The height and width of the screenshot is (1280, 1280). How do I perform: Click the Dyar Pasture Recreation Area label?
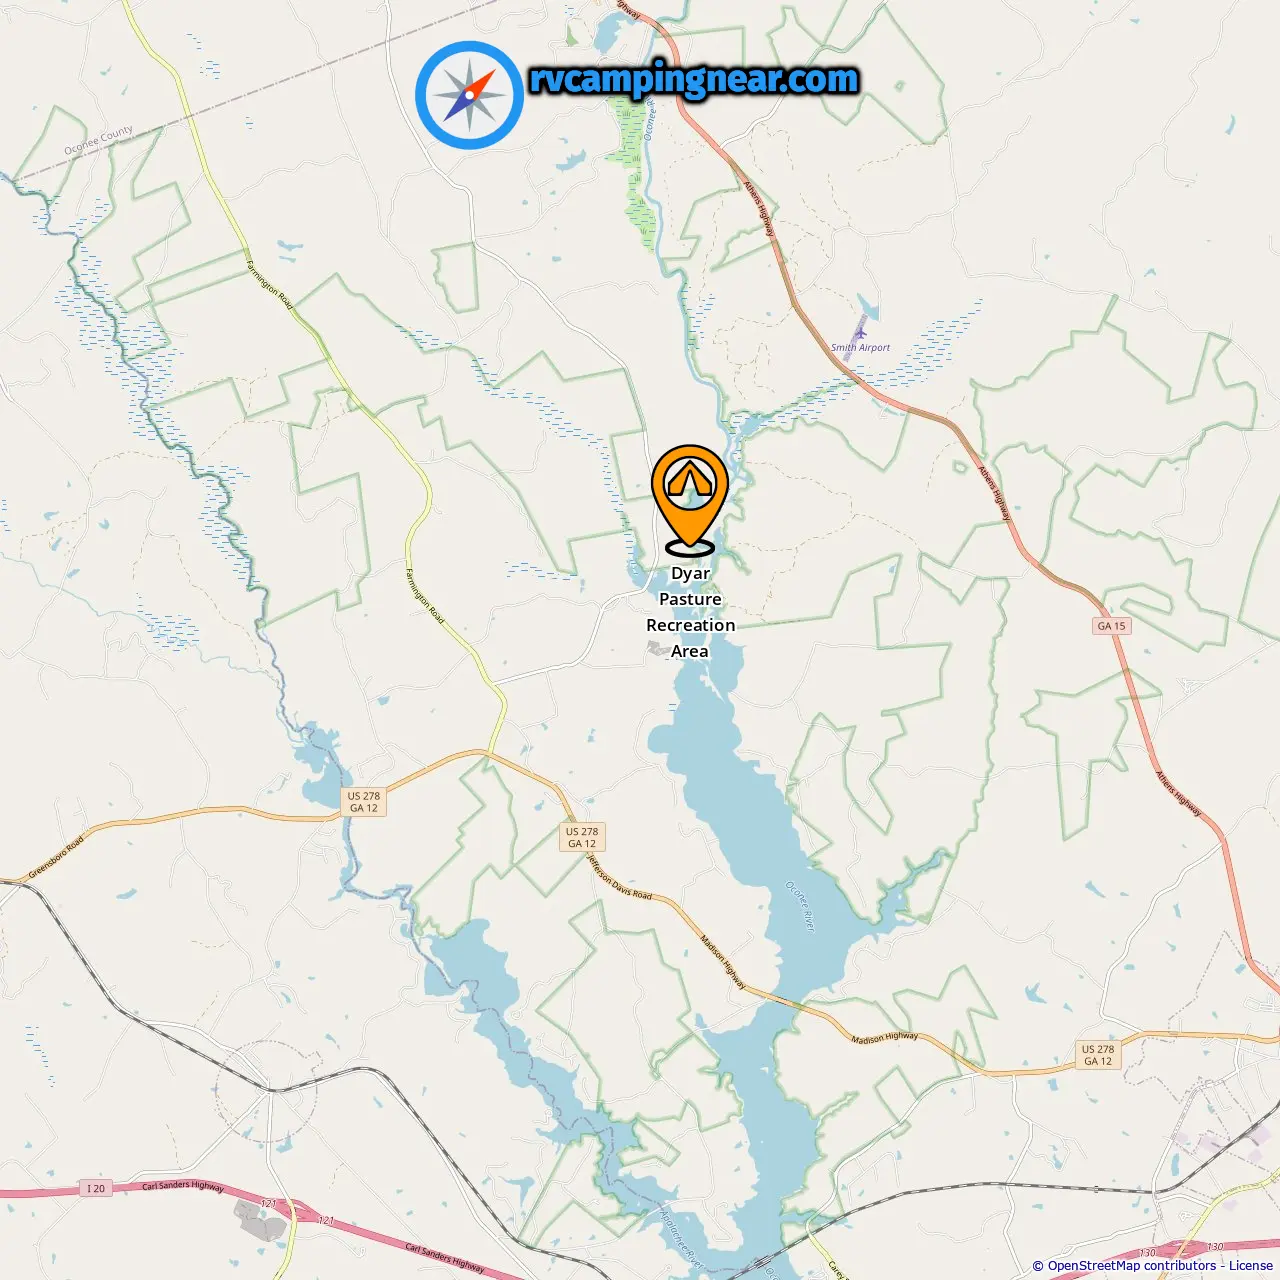point(690,612)
